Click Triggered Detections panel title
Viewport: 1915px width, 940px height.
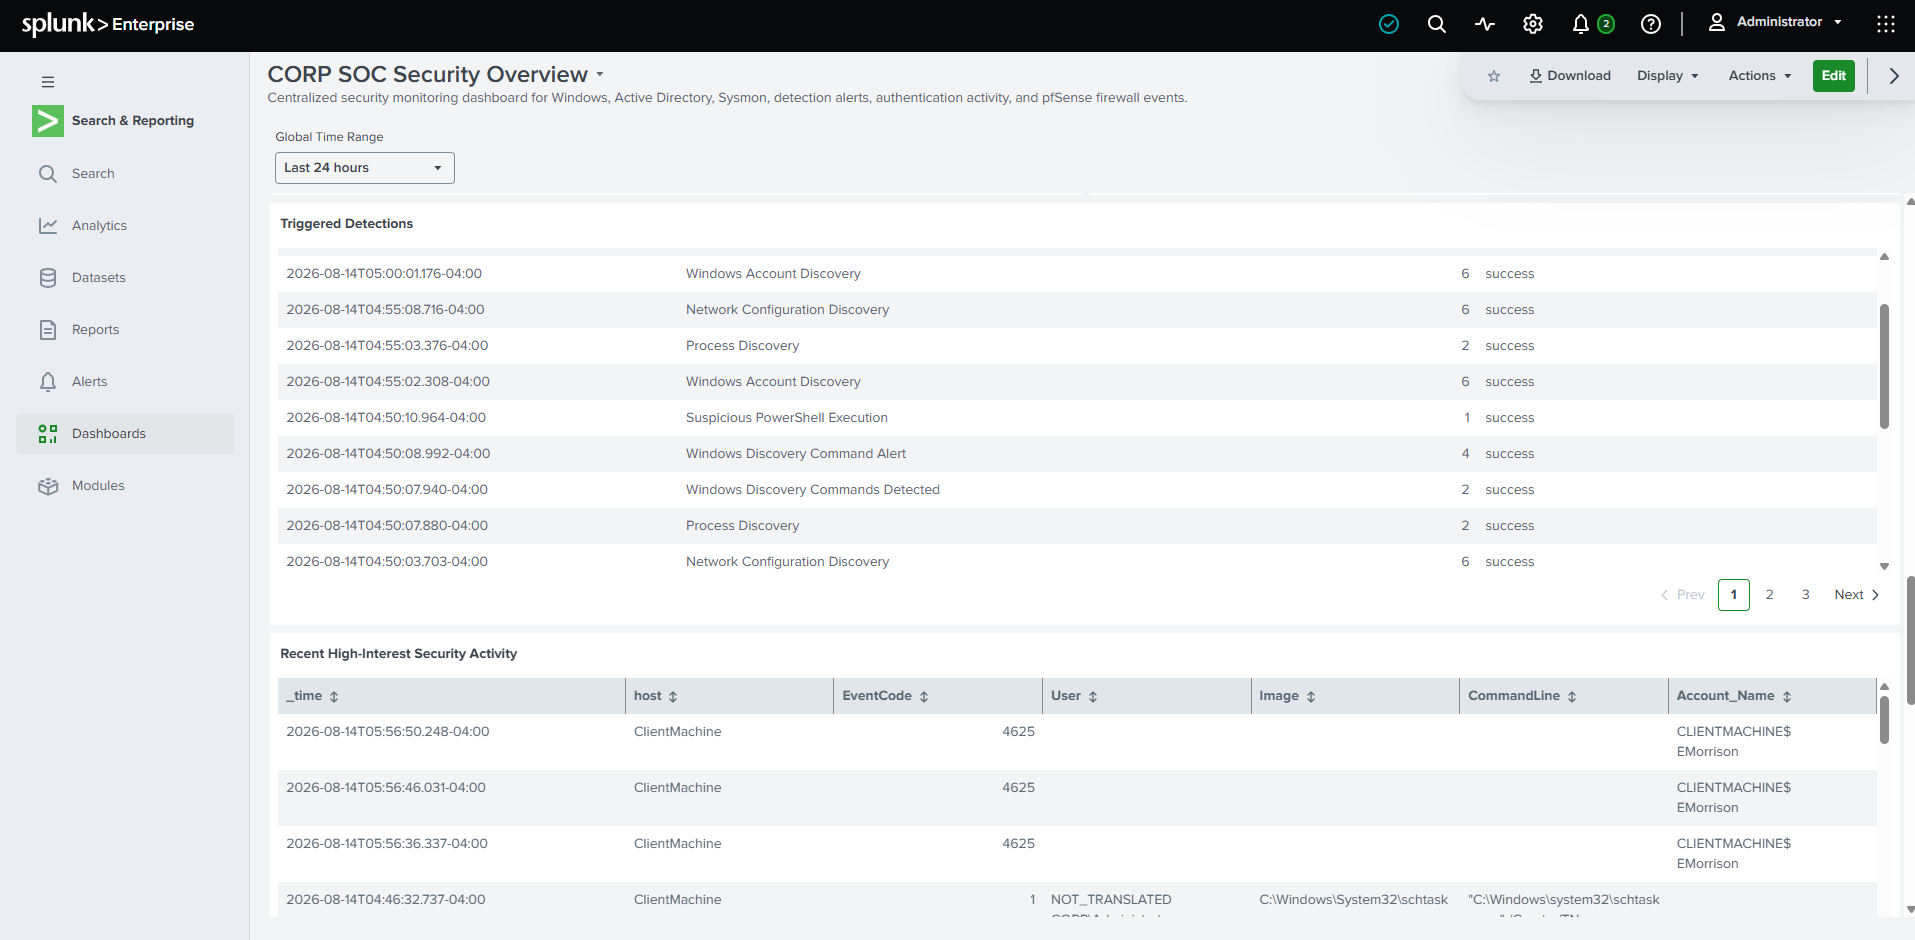(x=347, y=224)
